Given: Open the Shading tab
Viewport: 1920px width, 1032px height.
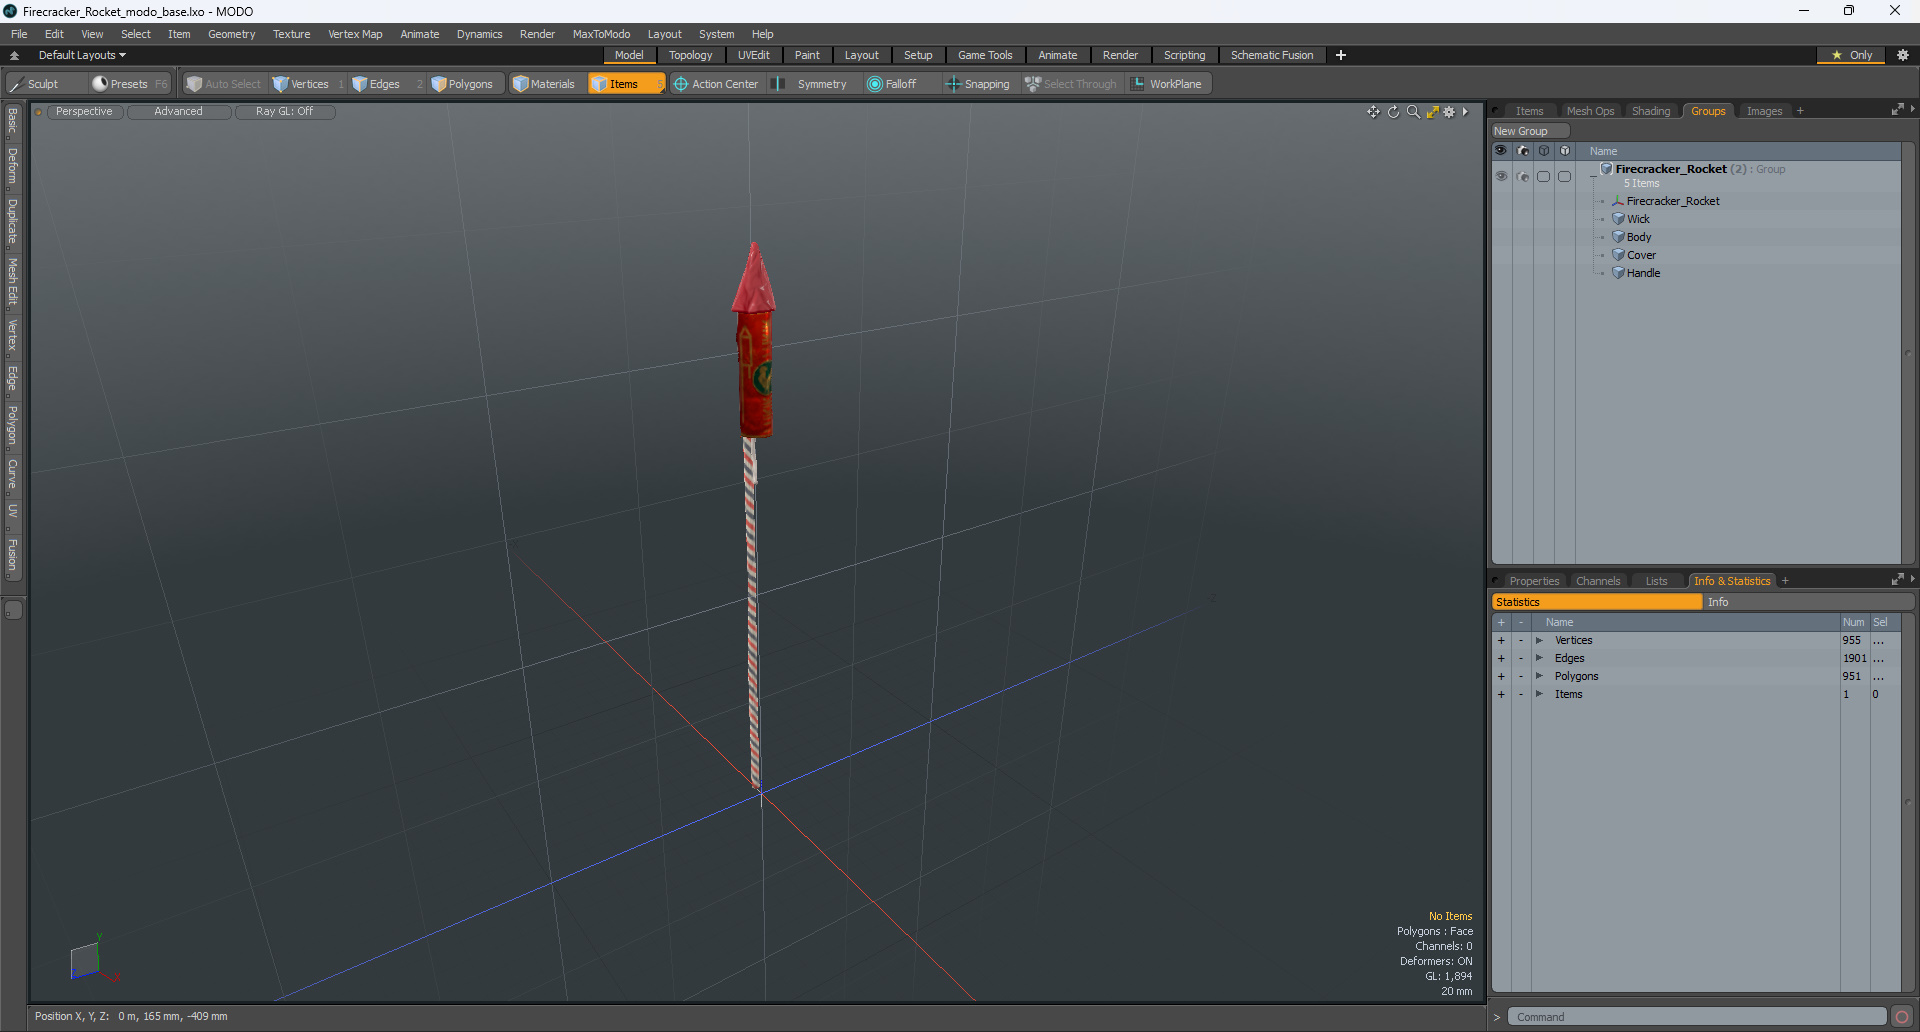Looking at the screenshot, I should pos(1651,111).
